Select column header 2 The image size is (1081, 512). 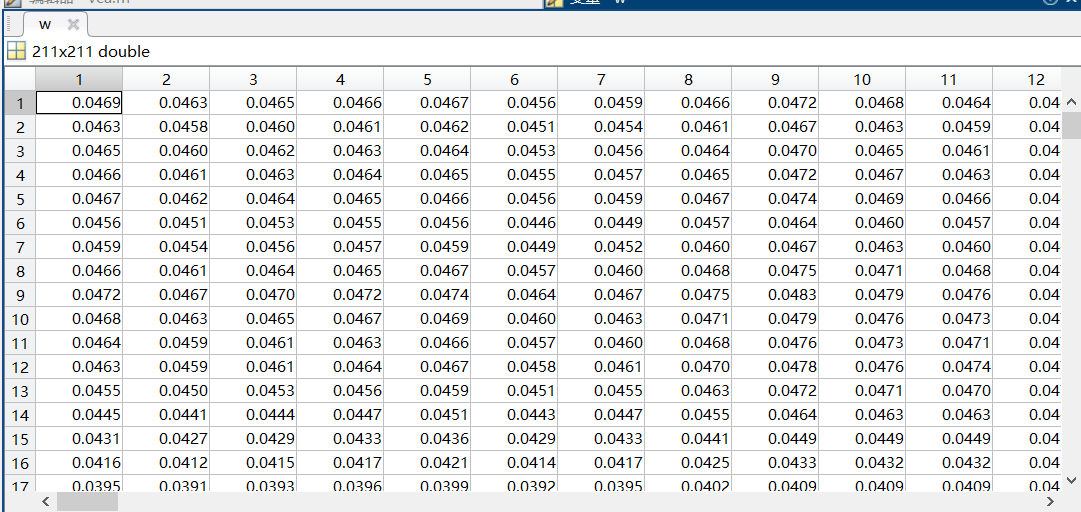[x=166, y=79]
